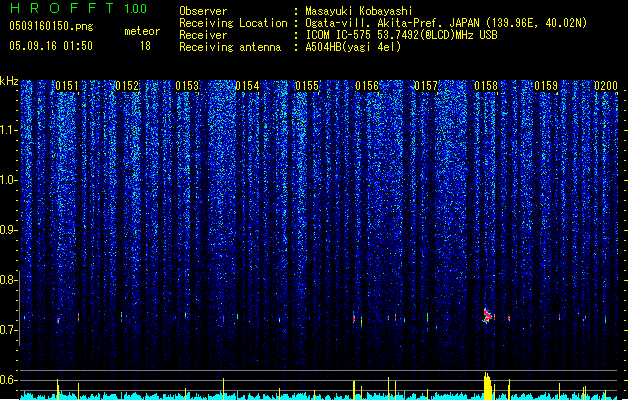Click the double echo spot below 0156

(x=357, y=319)
